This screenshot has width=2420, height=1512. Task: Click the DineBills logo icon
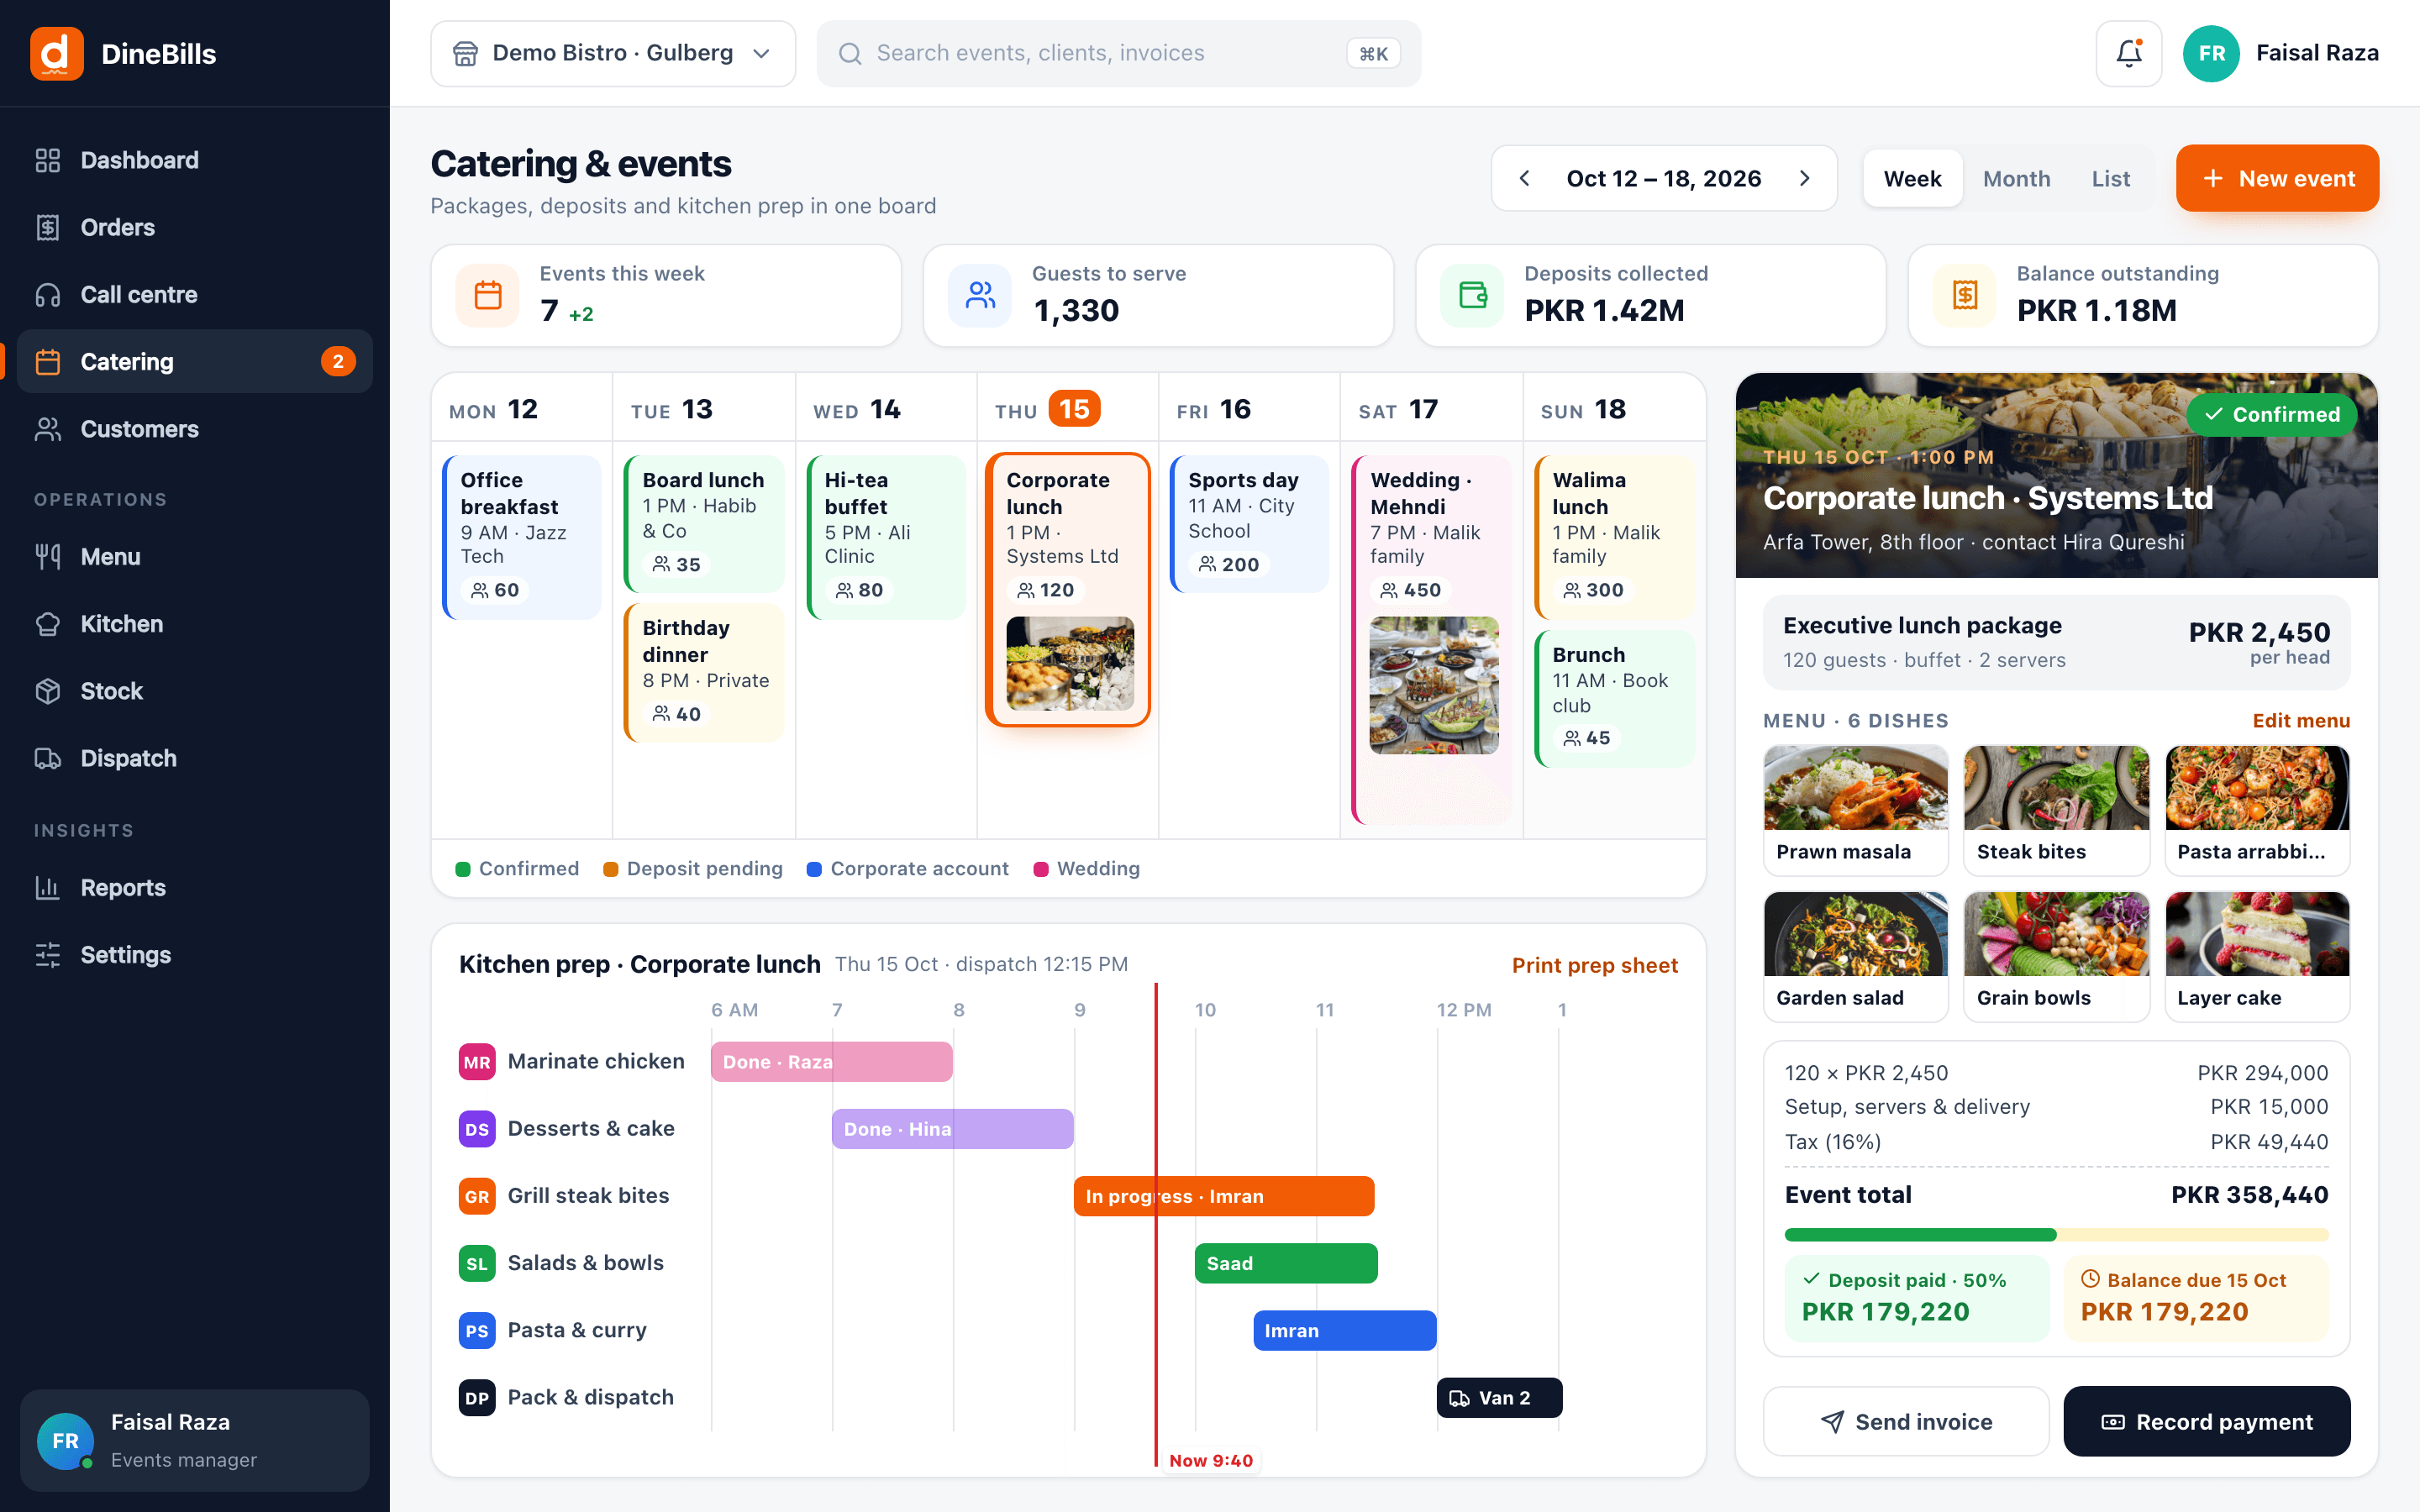[57, 53]
